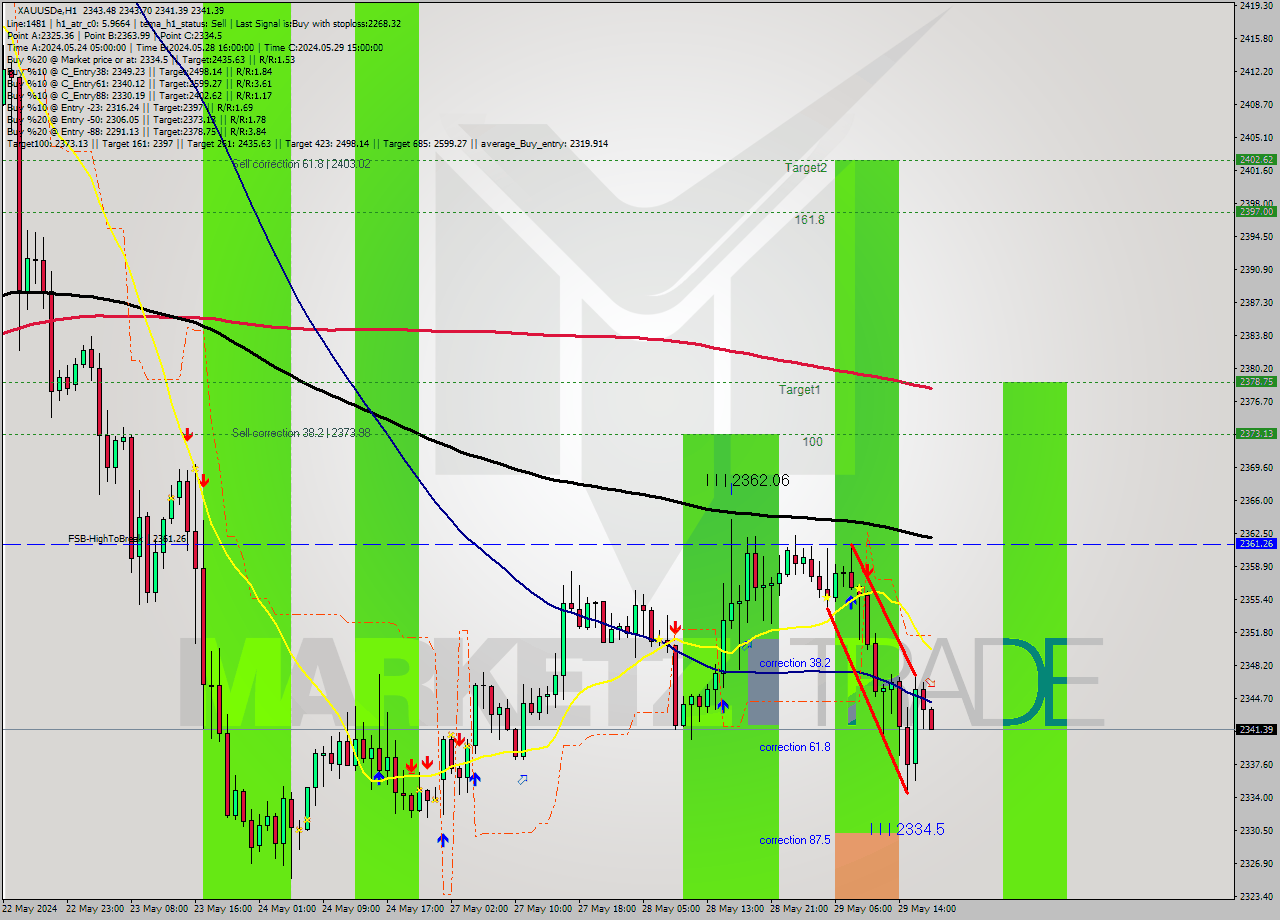Click the '29 May 14:00' time label
This screenshot has height=920, width=1280.
click(x=925, y=909)
